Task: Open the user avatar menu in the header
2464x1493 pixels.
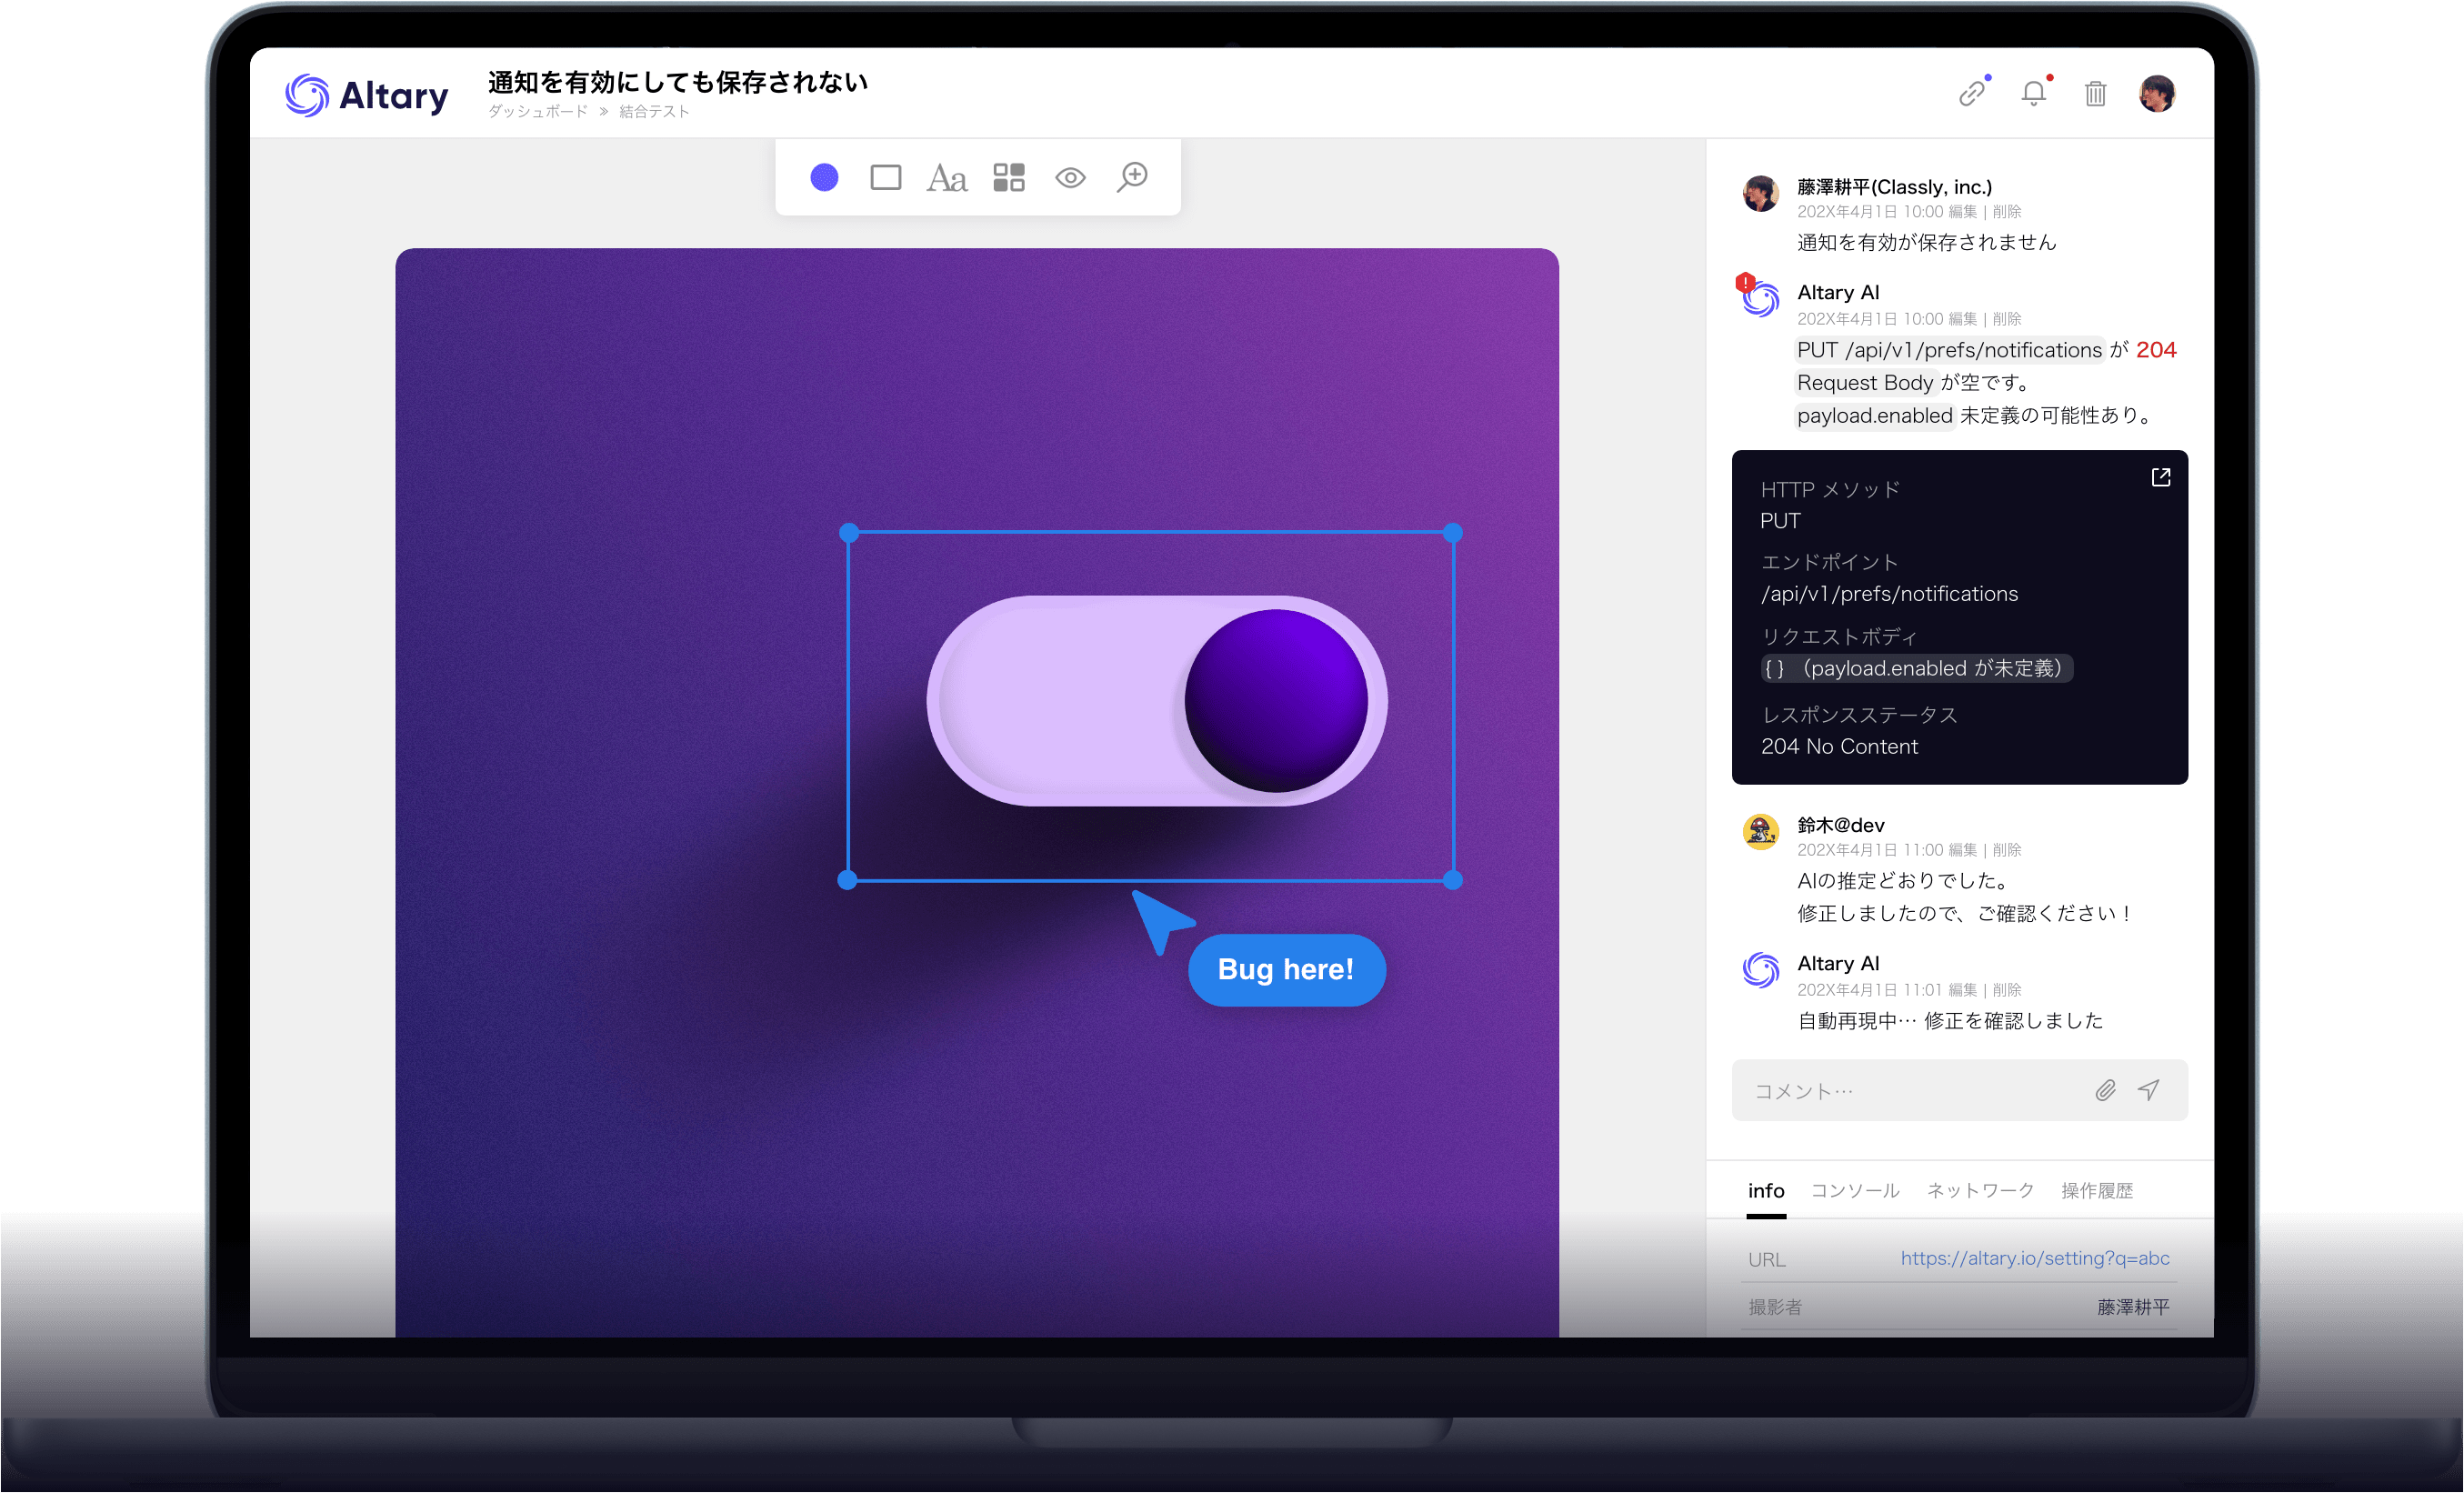Action: pyautogui.click(x=2157, y=94)
